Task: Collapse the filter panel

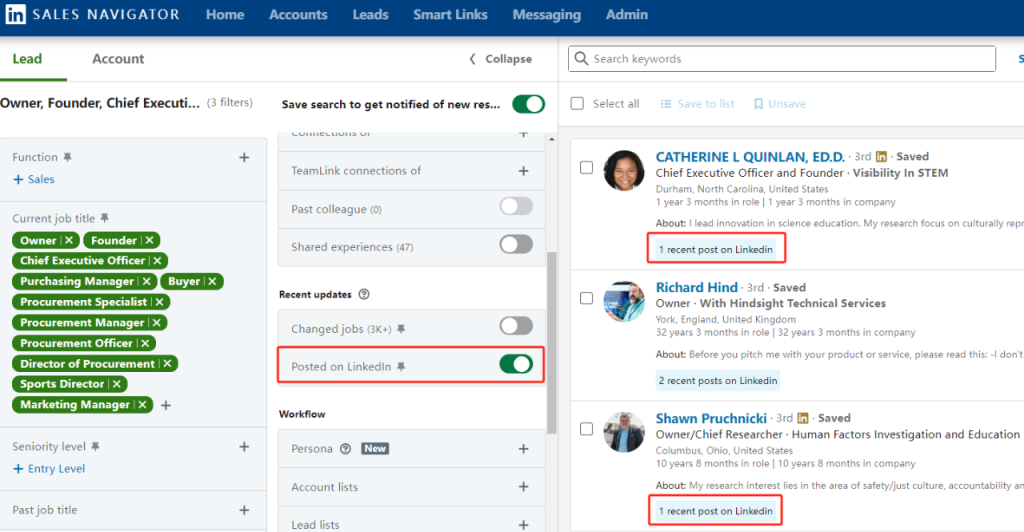Action: (x=501, y=59)
